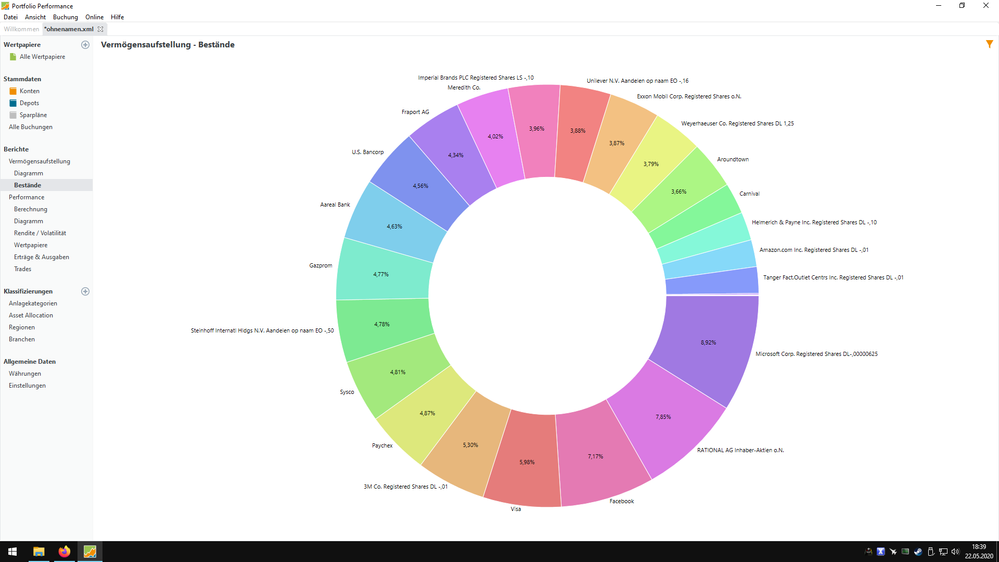Viewport: 999px width, 562px height.
Task: Select Alle Buchungen in sidebar
Action: click(30, 127)
